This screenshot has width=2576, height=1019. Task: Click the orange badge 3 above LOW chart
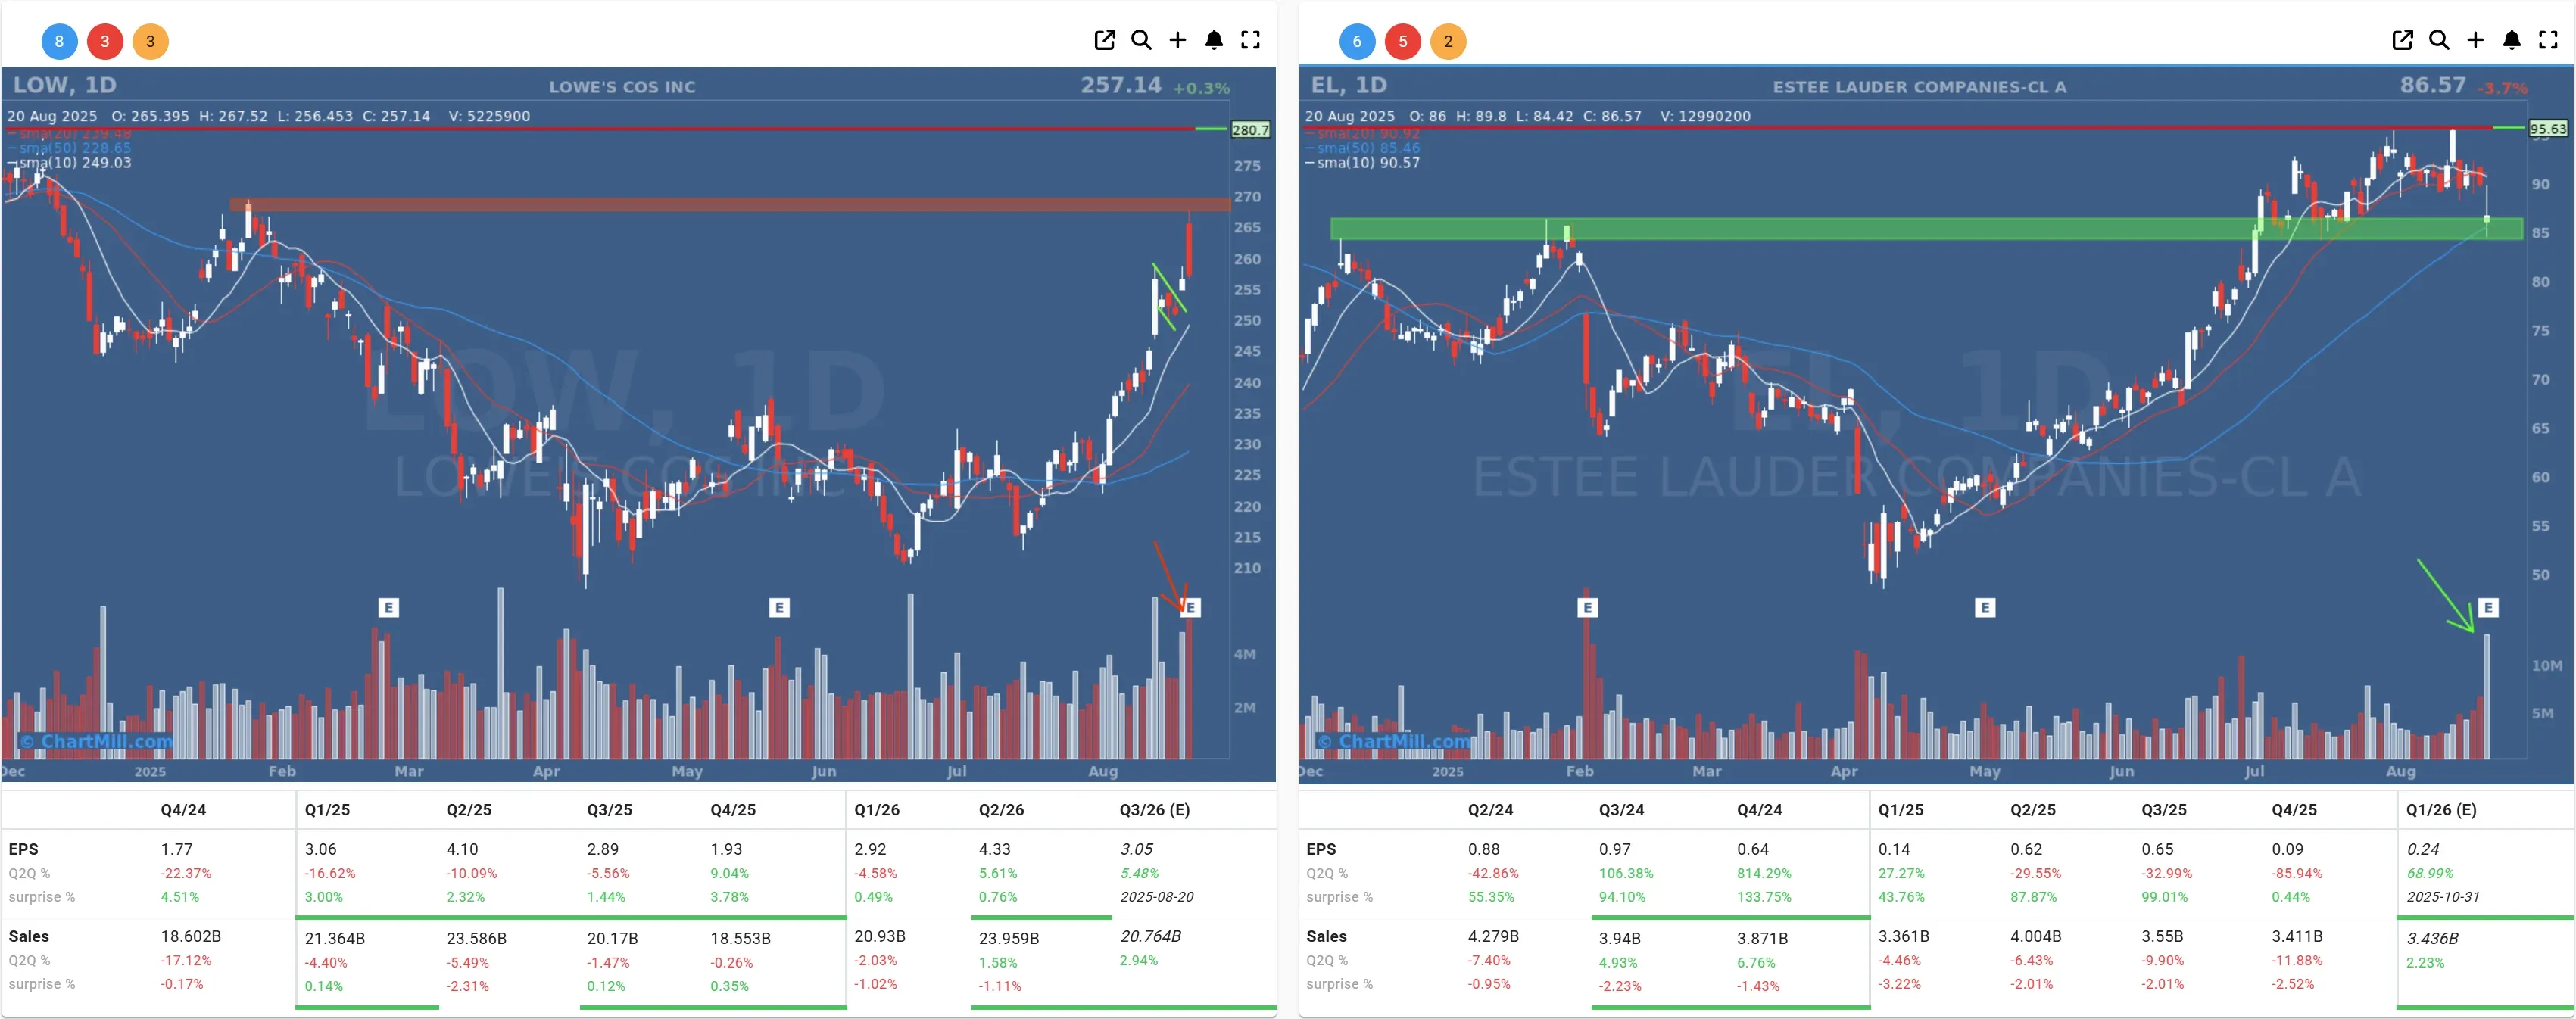tap(151, 41)
